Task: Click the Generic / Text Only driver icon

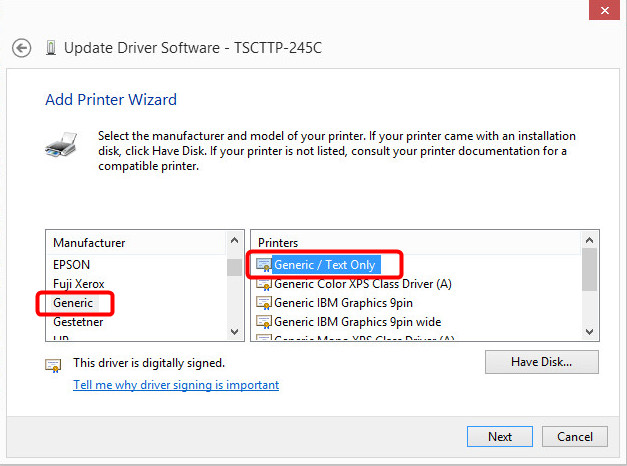Action: [264, 265]
